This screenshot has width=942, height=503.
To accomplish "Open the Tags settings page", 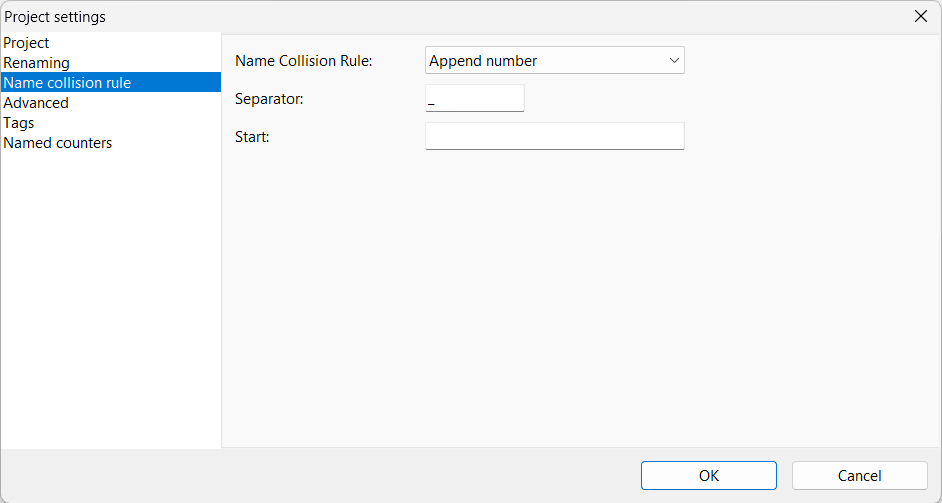I will [x=111, y=123].
